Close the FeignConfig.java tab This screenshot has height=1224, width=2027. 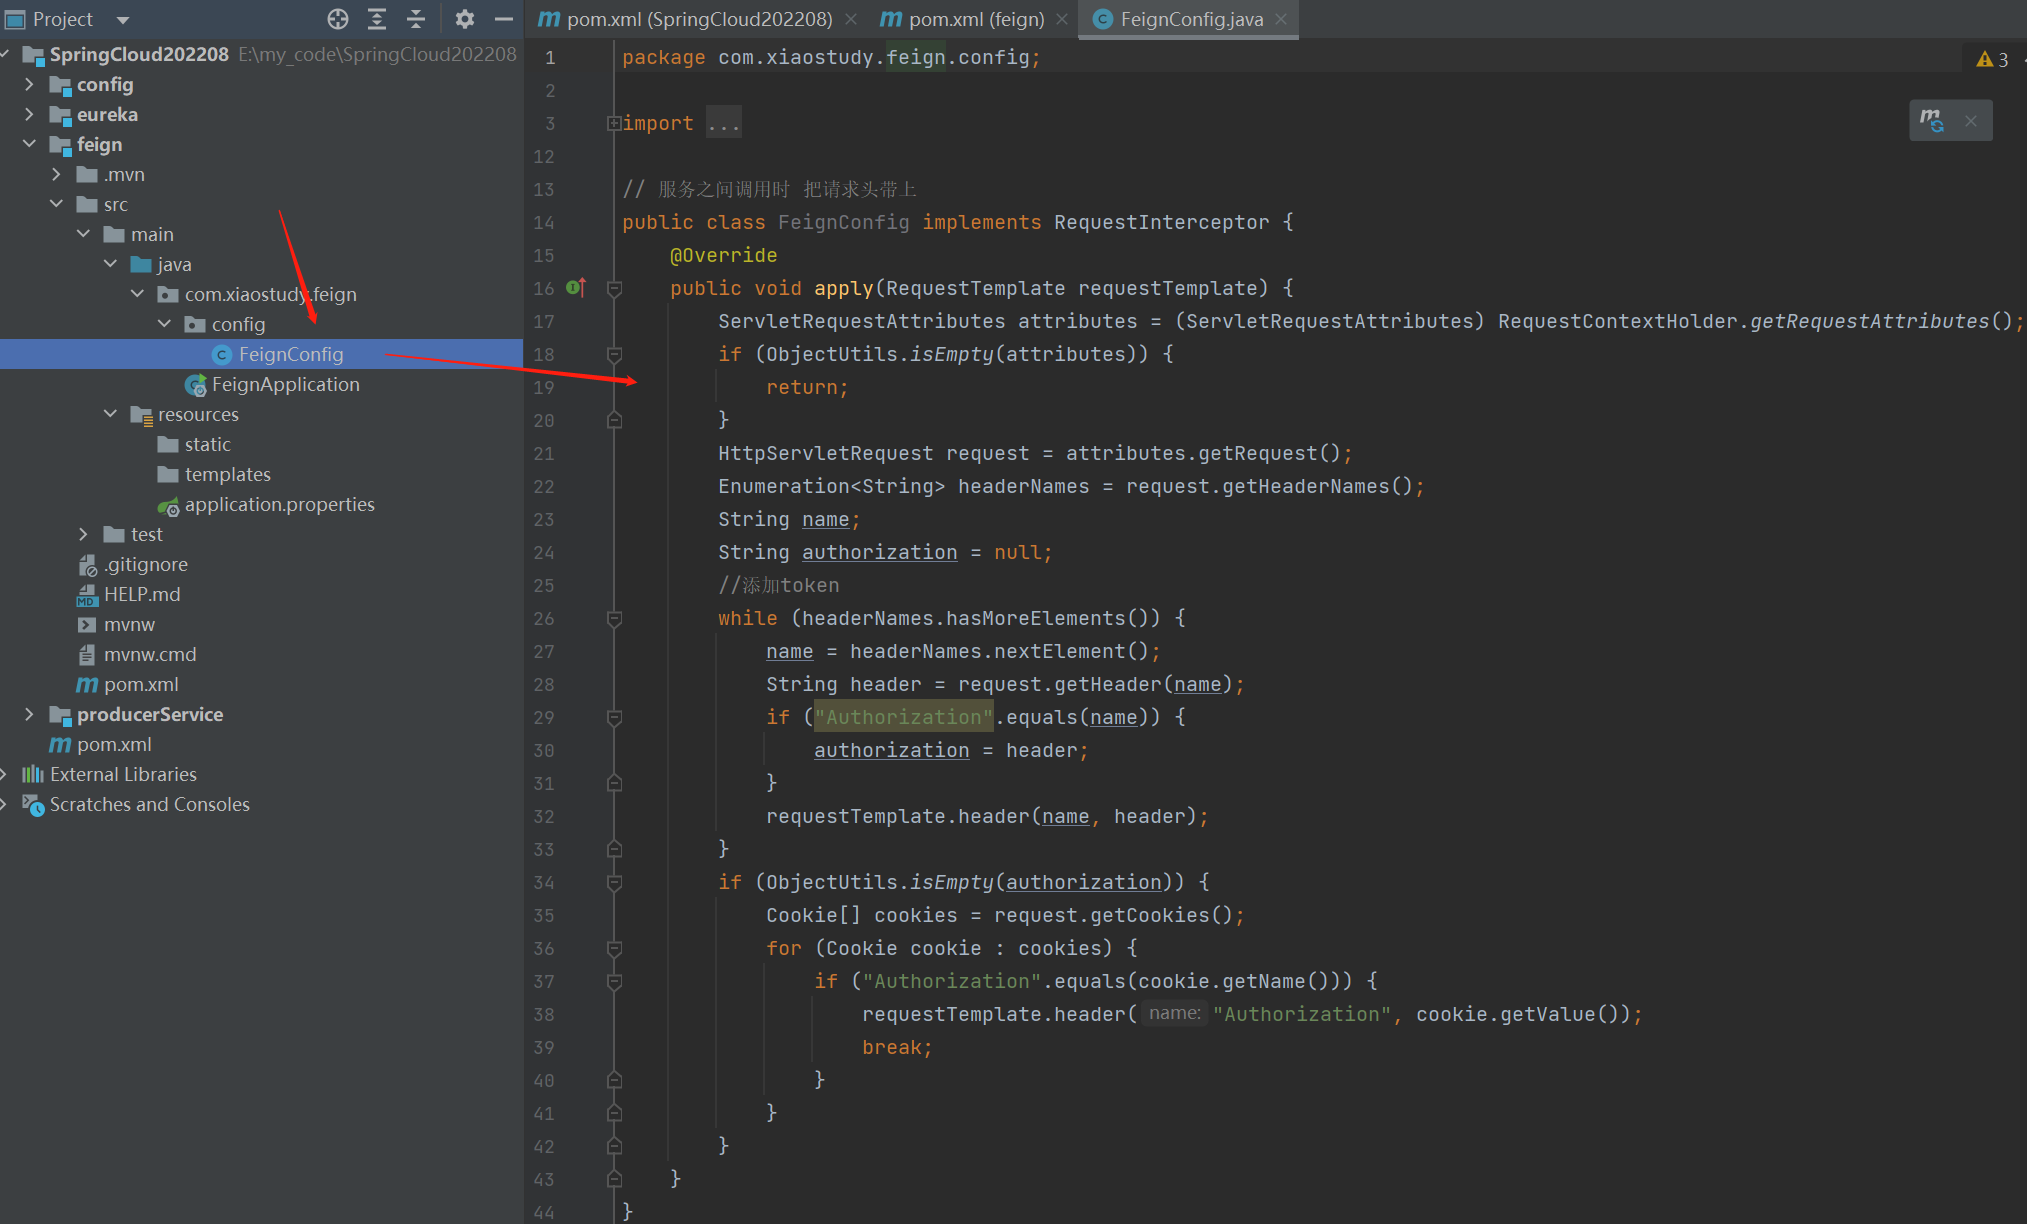tap(1281, 19)
